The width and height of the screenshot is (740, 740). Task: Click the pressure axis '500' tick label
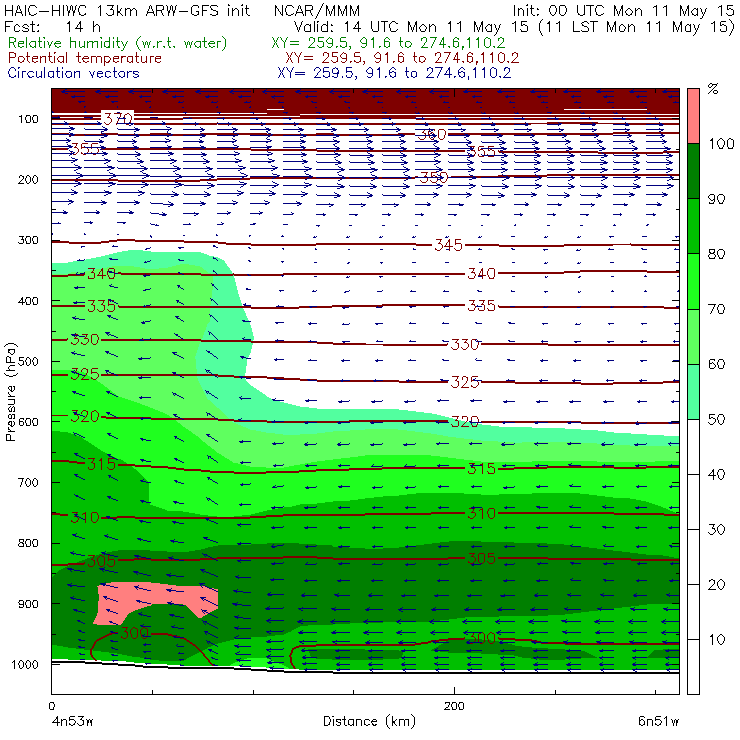point(28,361)
